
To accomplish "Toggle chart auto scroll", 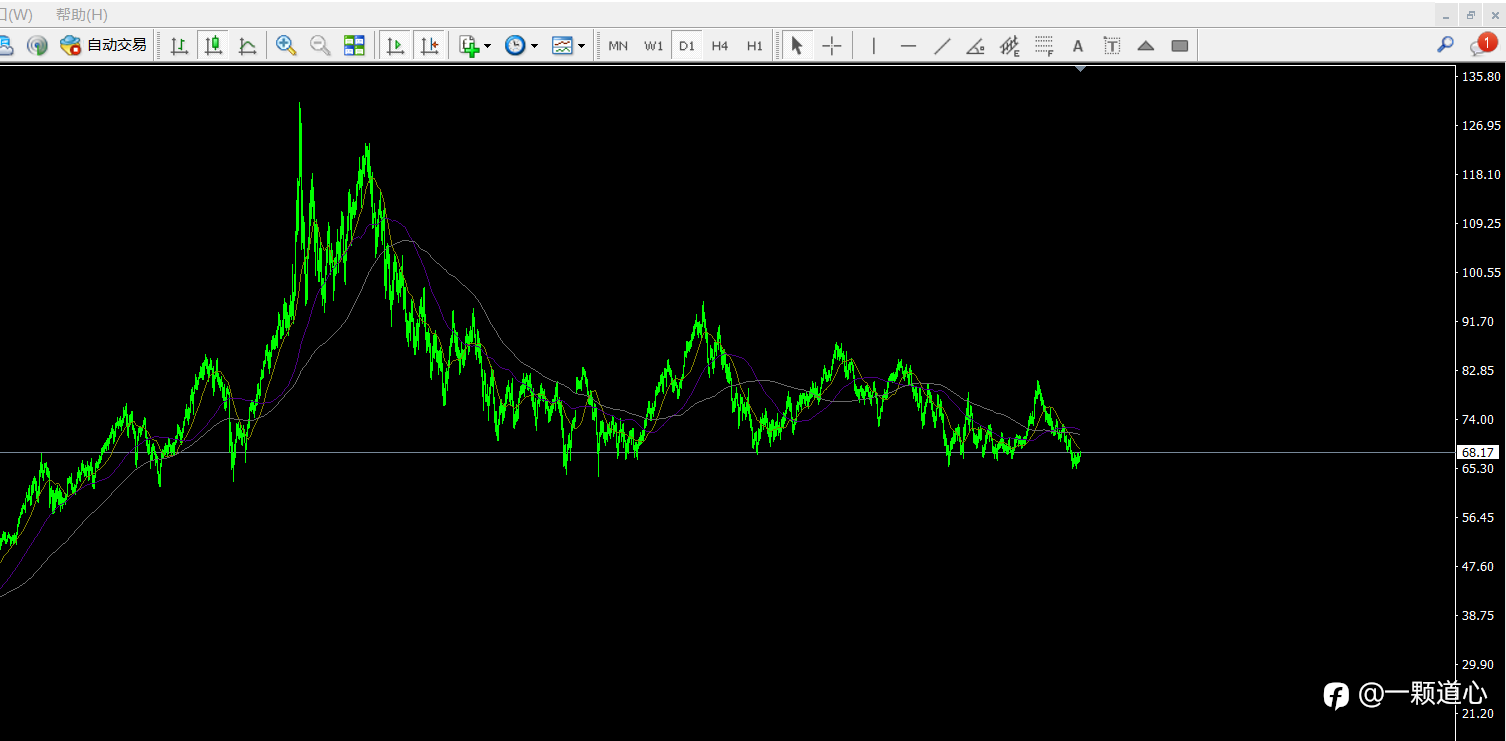I will coord(395,45).
